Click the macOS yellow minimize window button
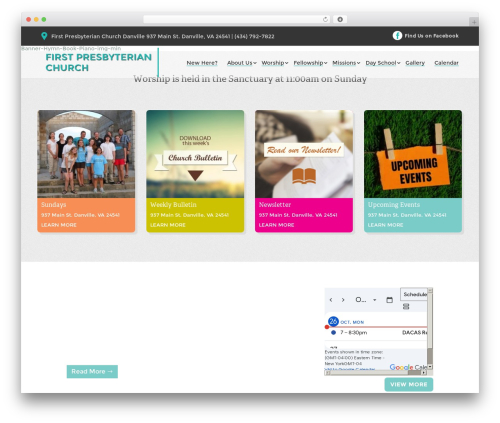500x423 pixels. (36, 19)
